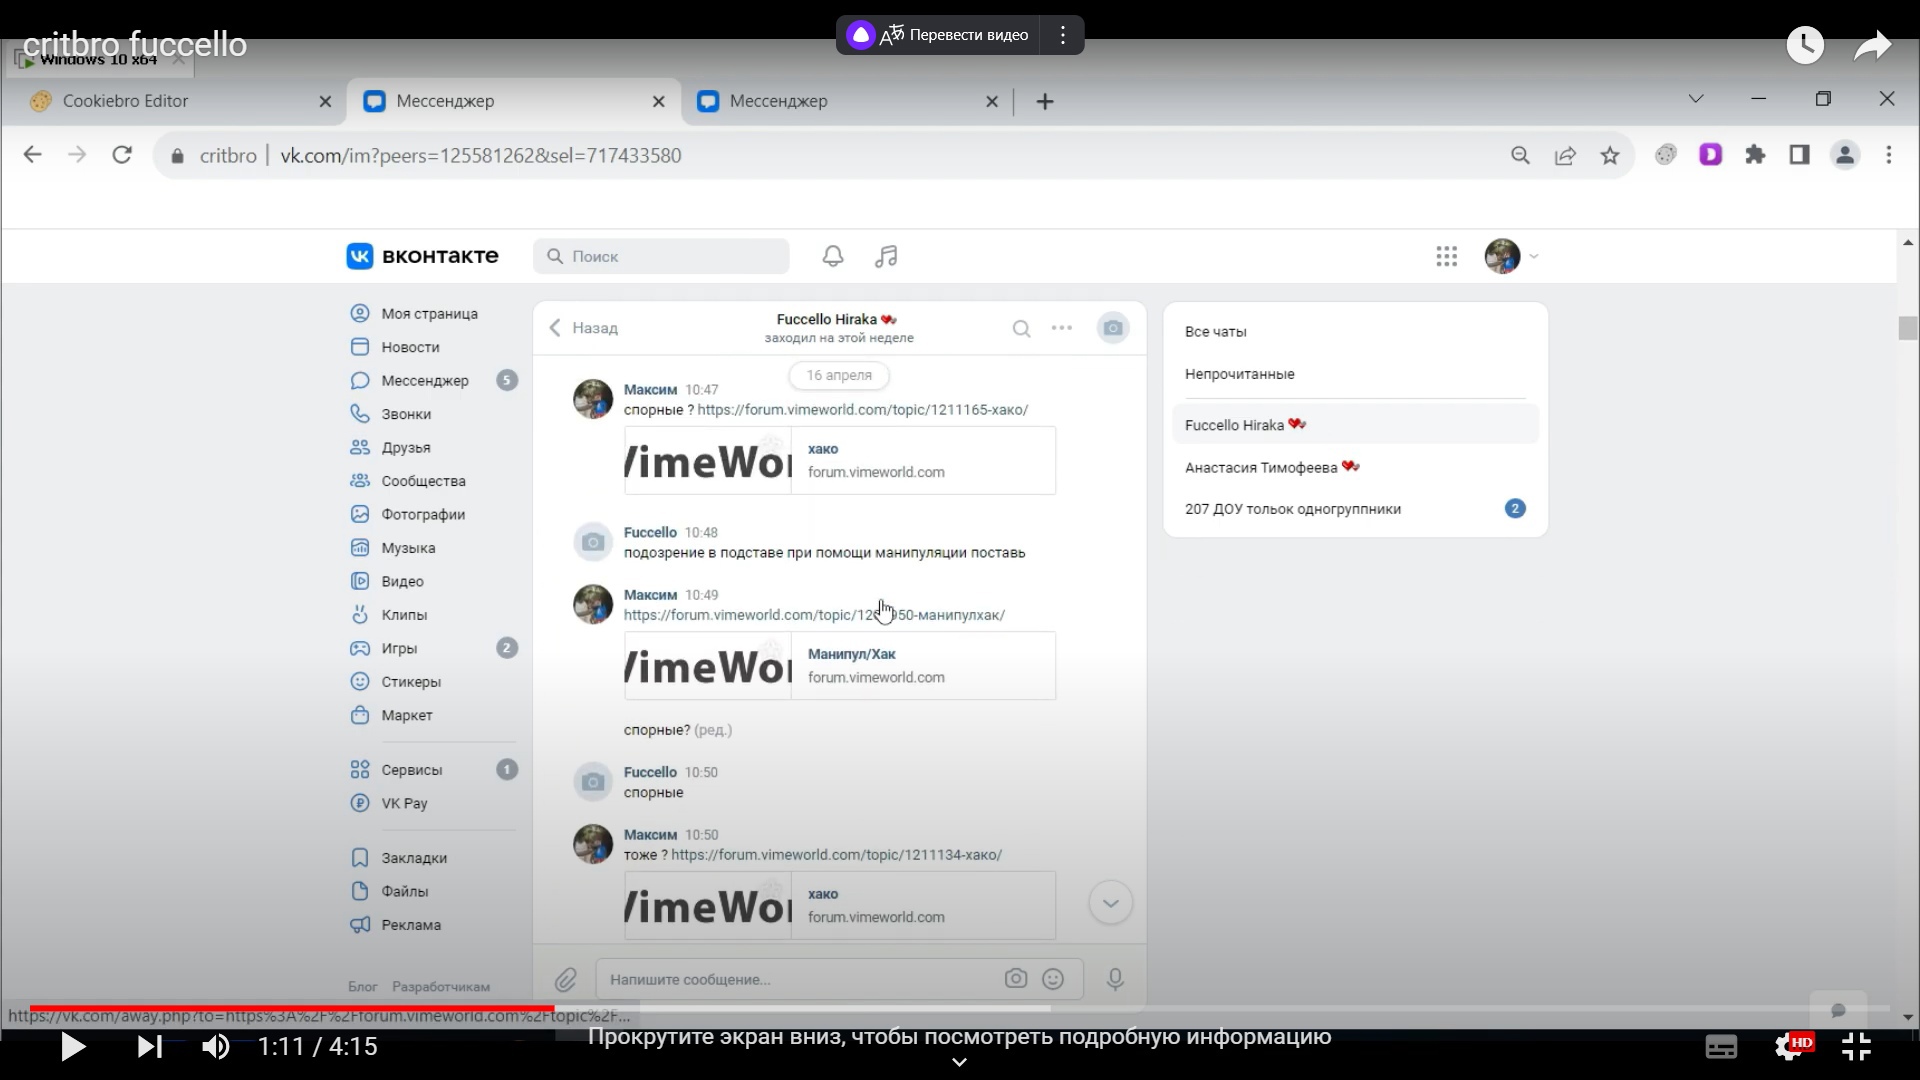This screenshot has width=1920, height=1080.
Task: Search within the Fuccello Hiraka chat
Action: point(1021,328)
